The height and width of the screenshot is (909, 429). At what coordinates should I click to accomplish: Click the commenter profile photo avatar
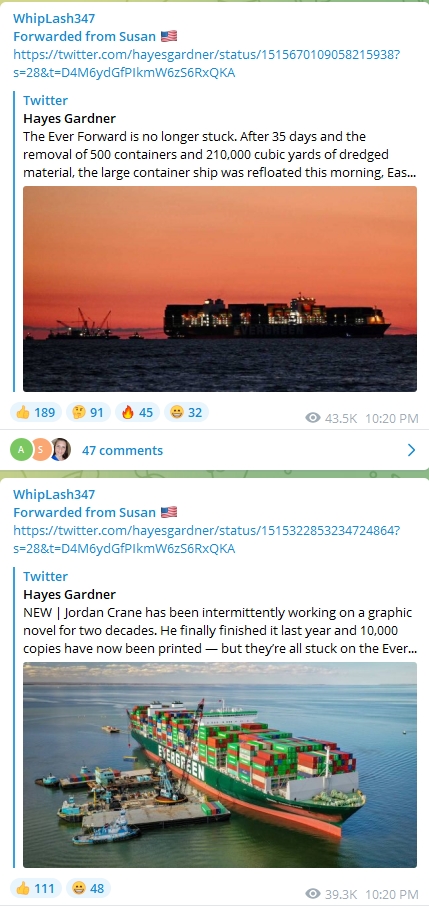pos(61,450)
